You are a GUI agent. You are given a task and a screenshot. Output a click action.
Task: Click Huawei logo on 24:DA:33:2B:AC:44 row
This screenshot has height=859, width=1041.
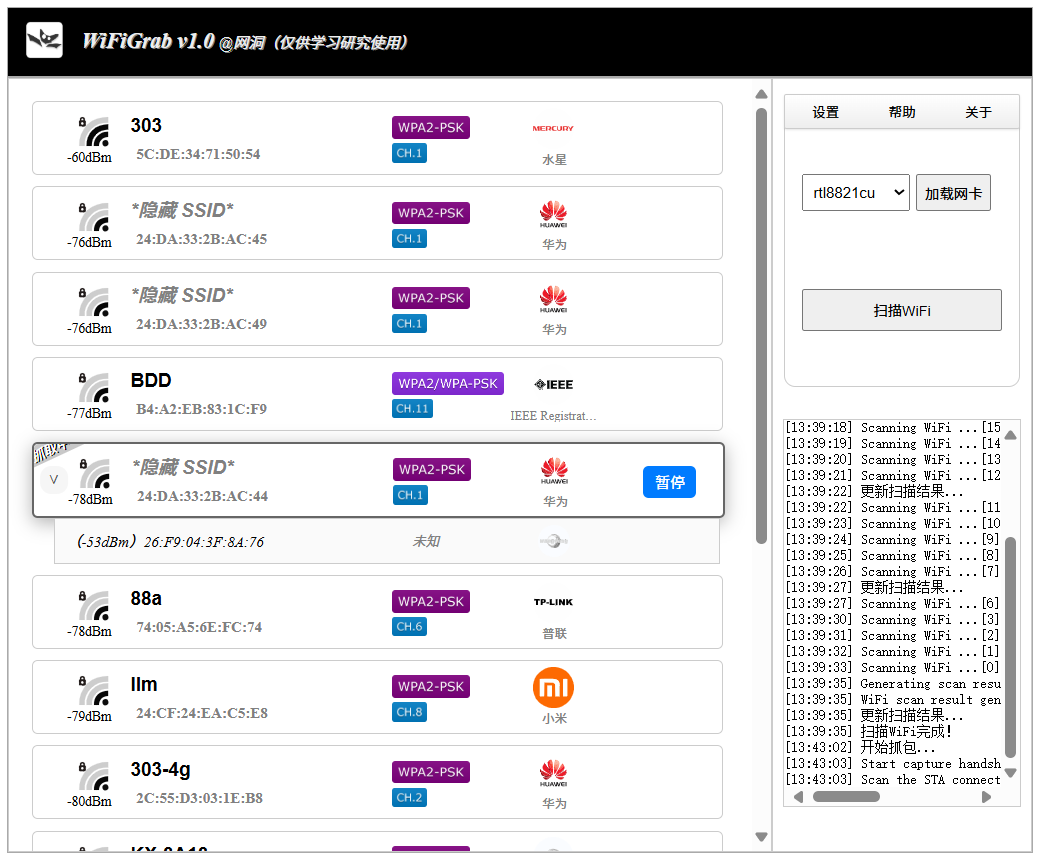[554, 471]
